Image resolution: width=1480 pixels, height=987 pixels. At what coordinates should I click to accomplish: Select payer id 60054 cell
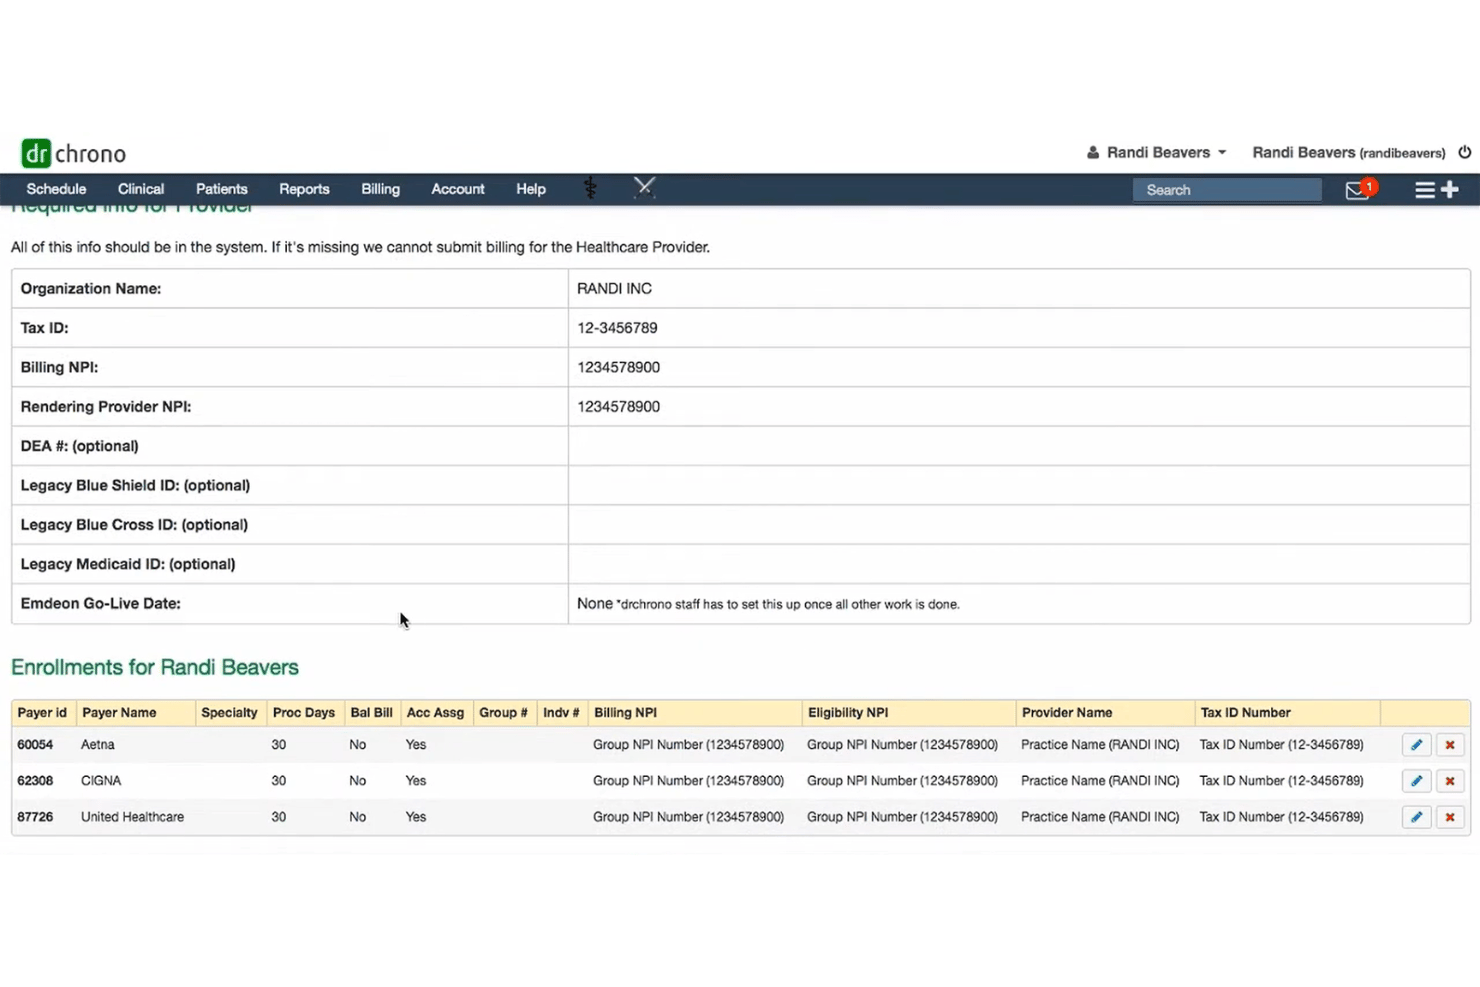(35, 745)
